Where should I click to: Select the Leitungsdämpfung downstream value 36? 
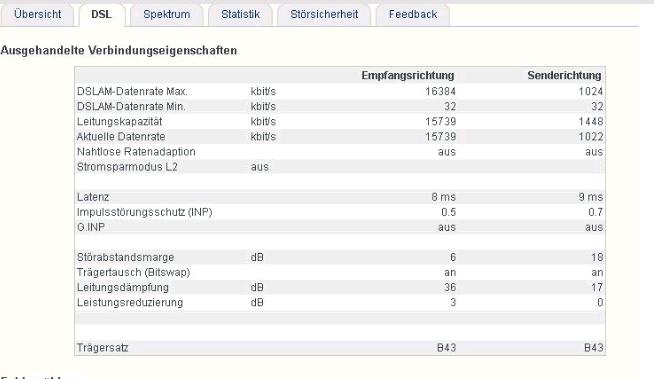point(450,287)
